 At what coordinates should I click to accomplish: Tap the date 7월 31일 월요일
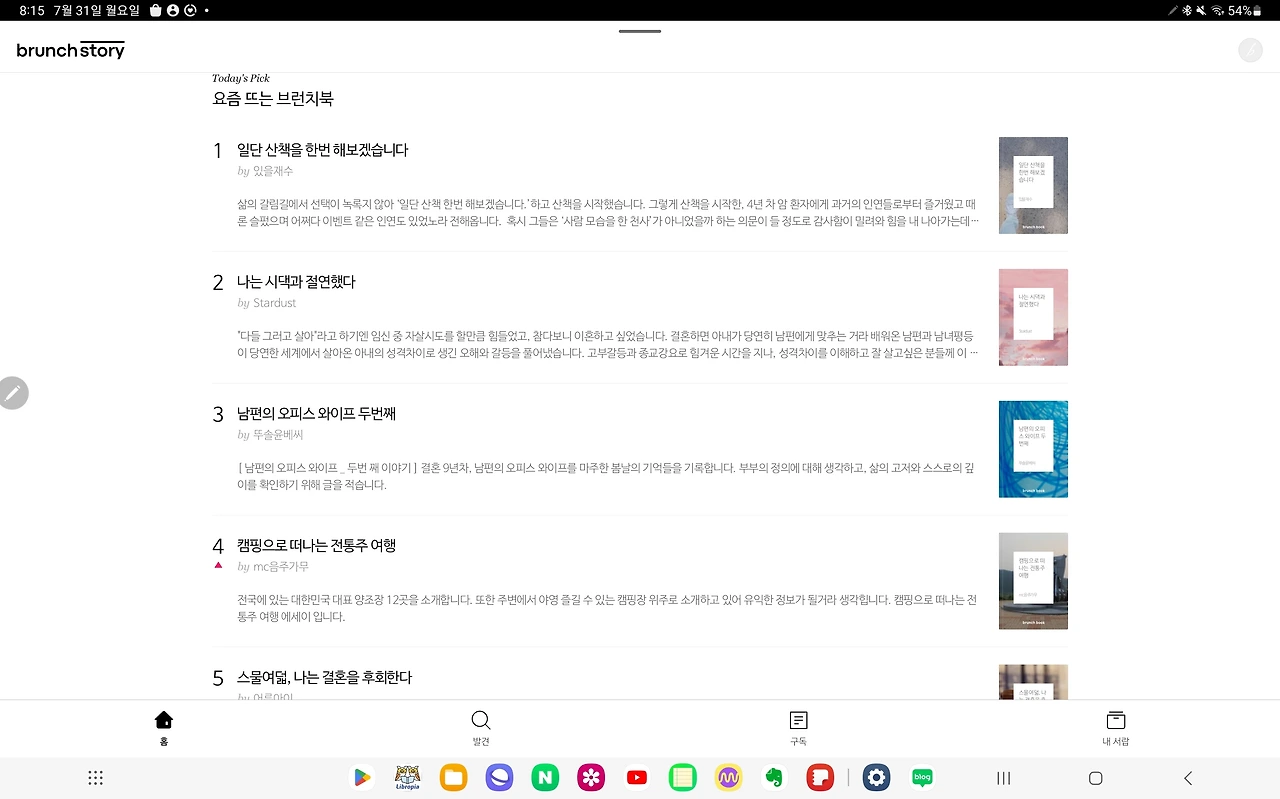click(98, 10)
